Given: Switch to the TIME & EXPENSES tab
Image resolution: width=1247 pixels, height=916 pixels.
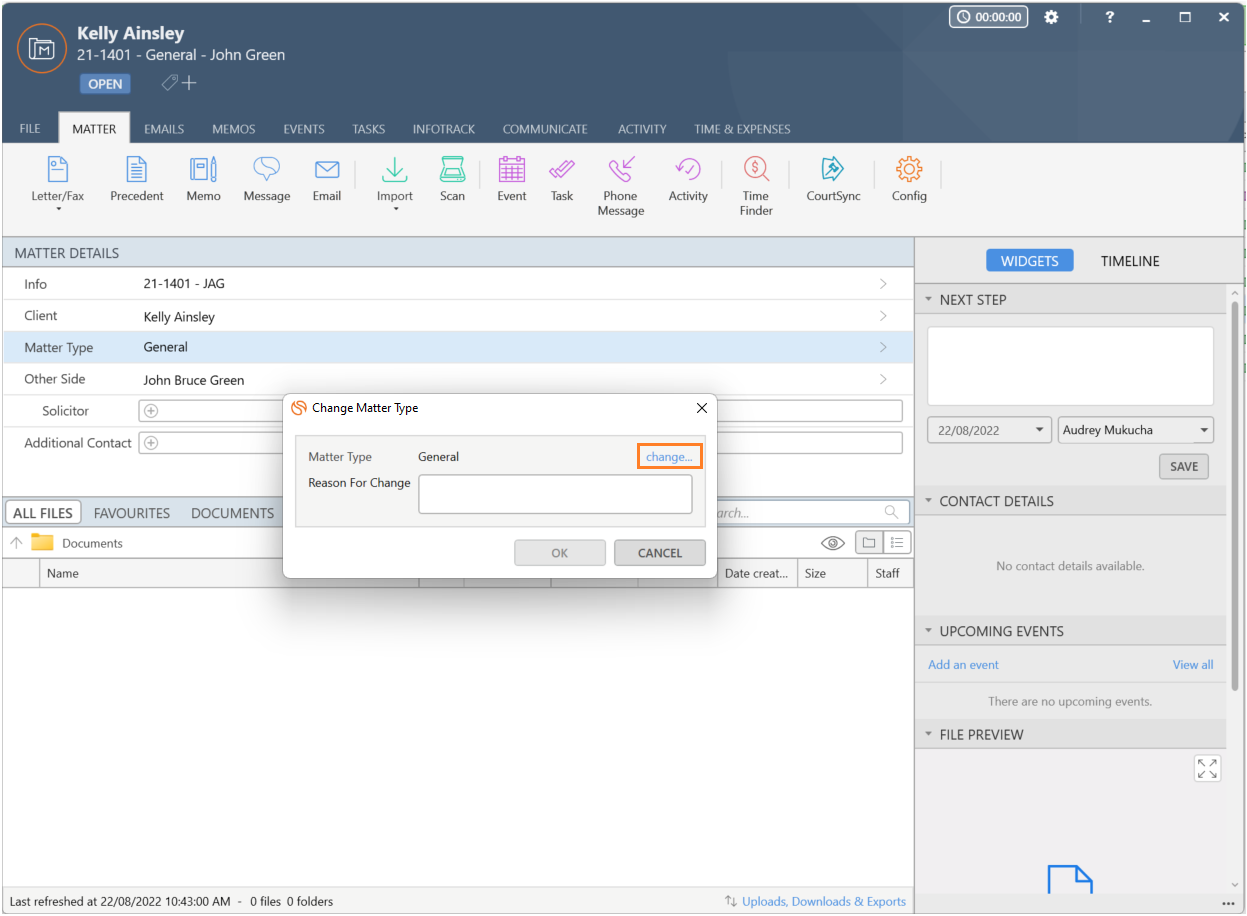Looking at the screenshot, I should pos(742,129).
